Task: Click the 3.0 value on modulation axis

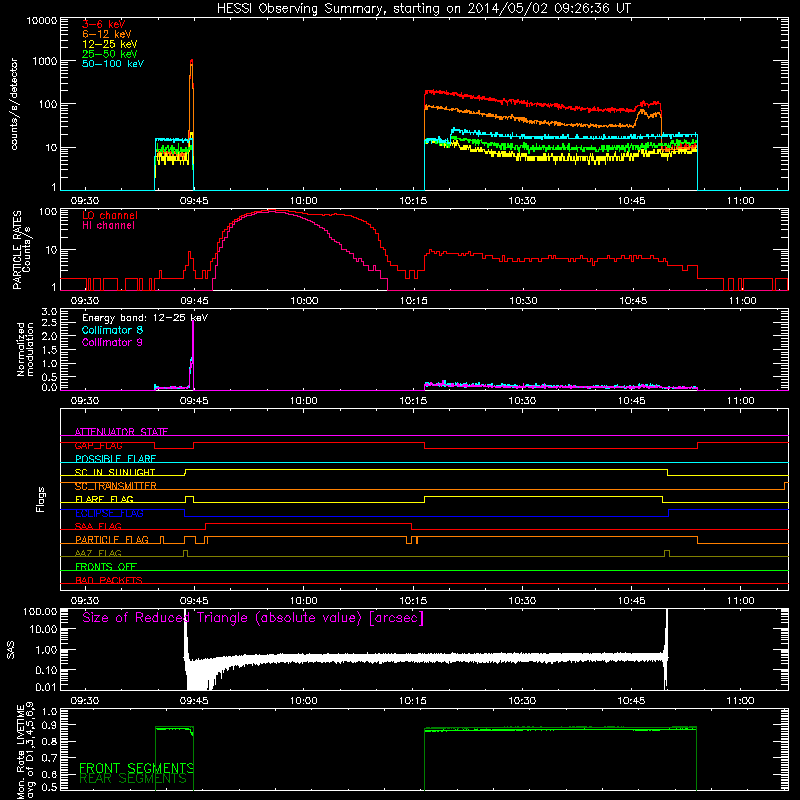Action: [x=49, y=312]
